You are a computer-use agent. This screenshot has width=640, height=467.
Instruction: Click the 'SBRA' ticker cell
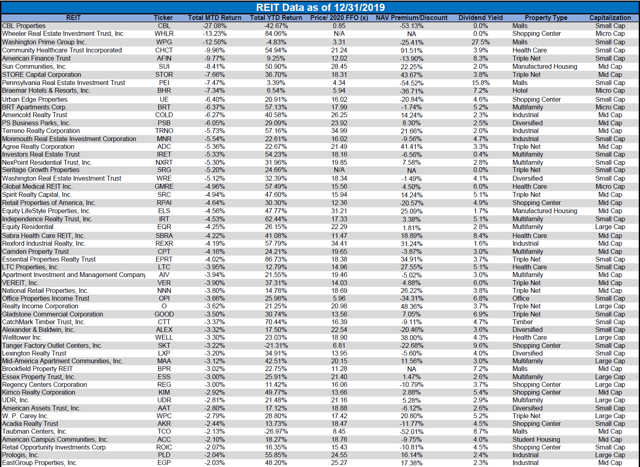(x=164, y=236)
